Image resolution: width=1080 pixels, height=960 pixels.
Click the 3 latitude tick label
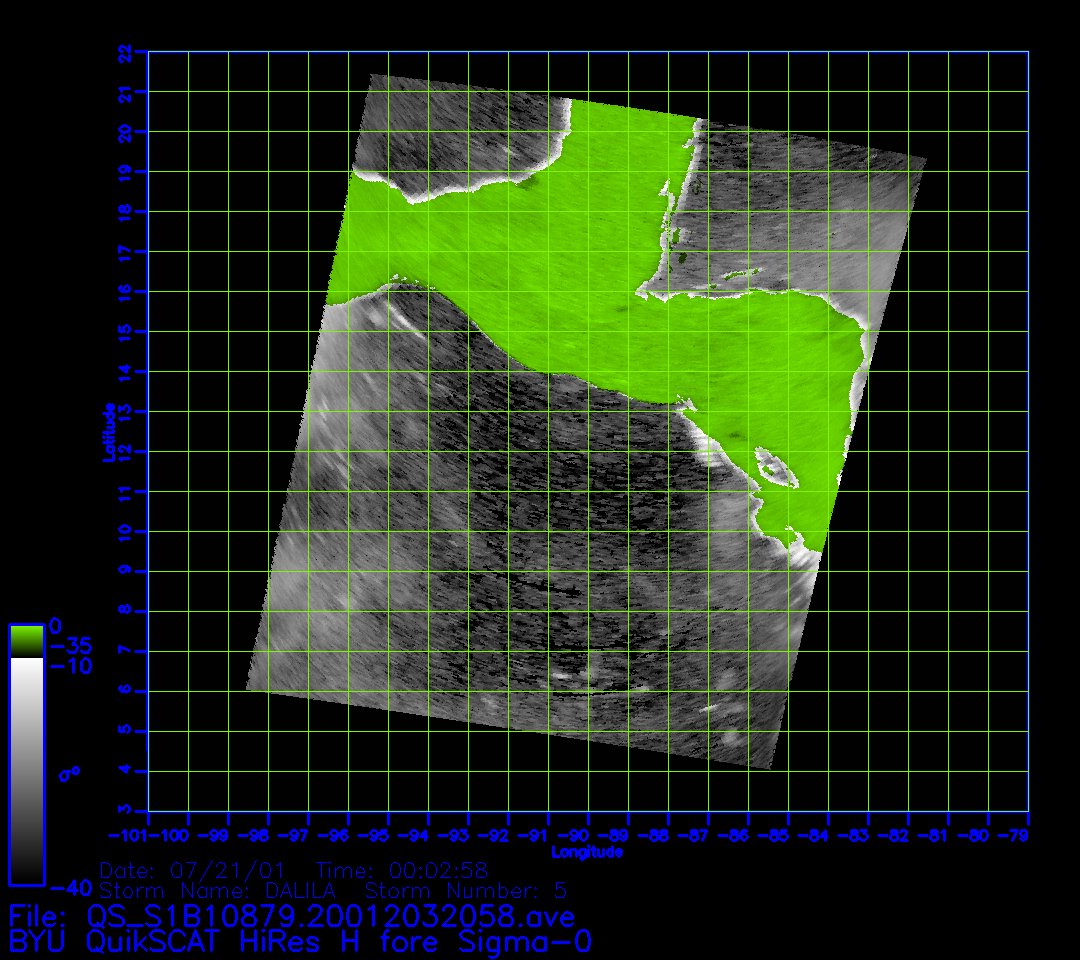pyautogui.click(x=124, y=809)
